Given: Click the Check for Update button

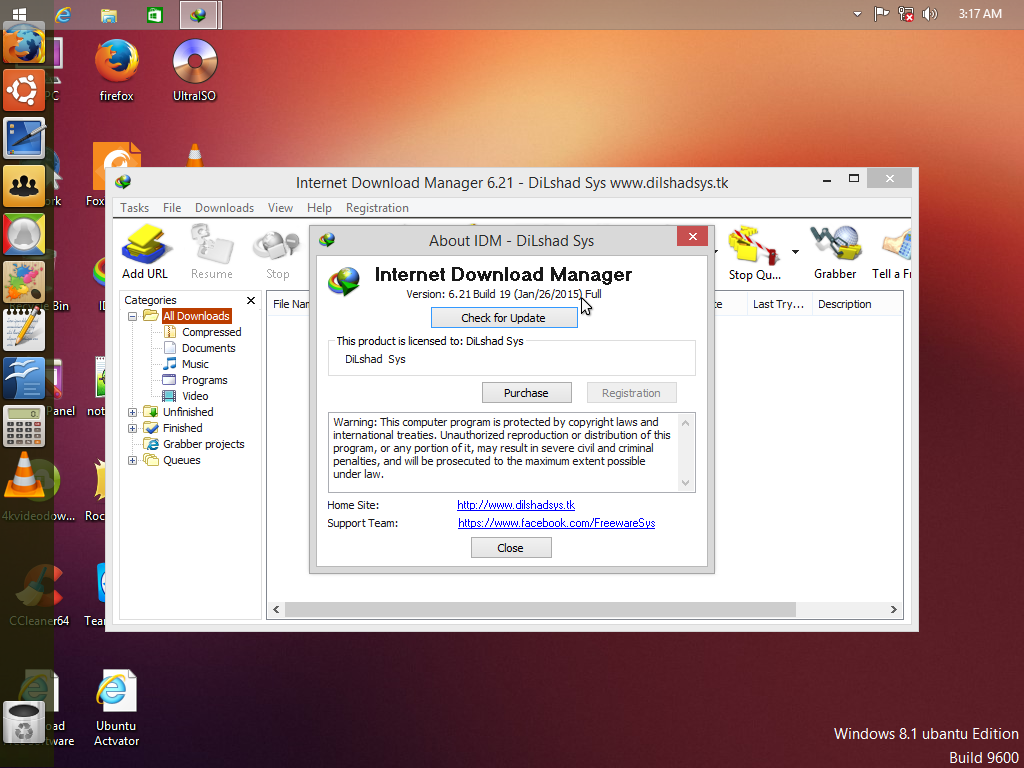Looking at the screenshot, I should point(504,318).
